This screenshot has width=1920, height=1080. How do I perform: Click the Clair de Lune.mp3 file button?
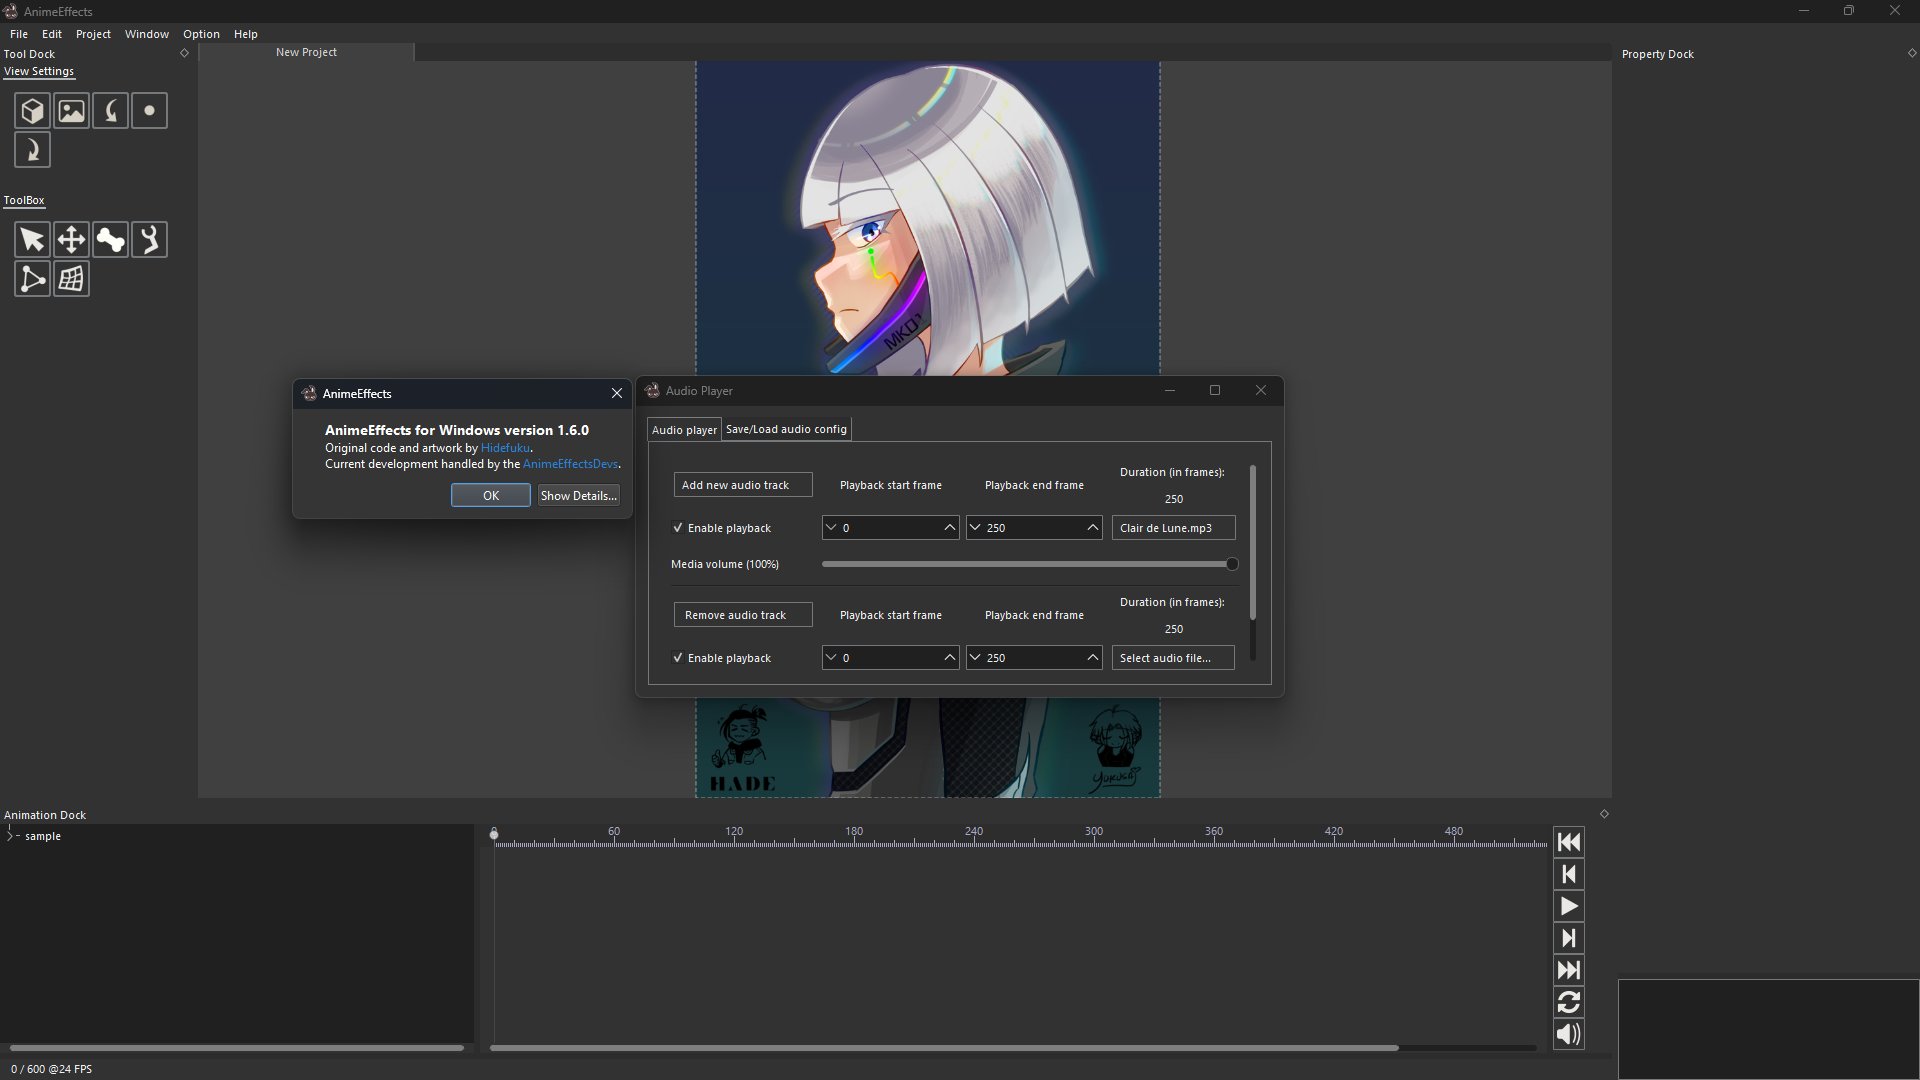[1173, 528]
